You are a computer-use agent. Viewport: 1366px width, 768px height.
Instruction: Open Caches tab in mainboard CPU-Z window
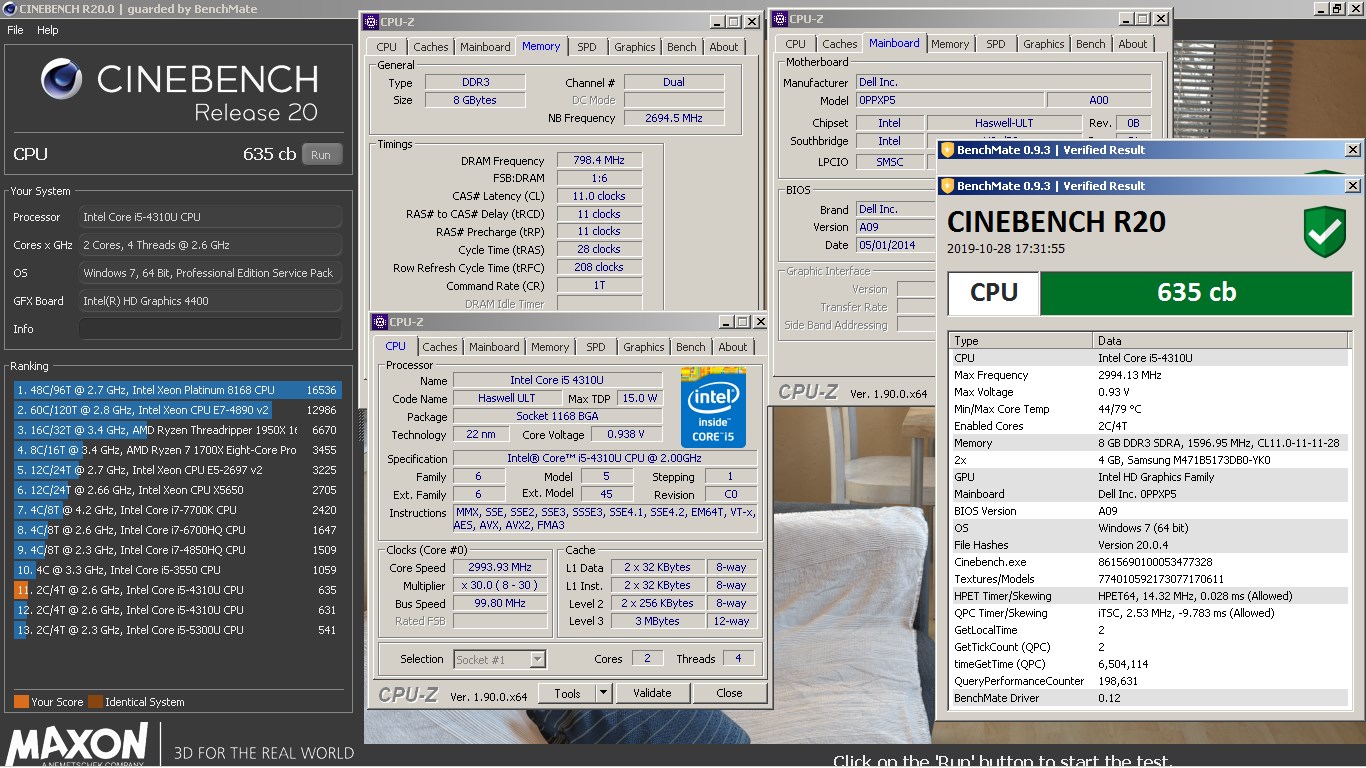[839, 44]
